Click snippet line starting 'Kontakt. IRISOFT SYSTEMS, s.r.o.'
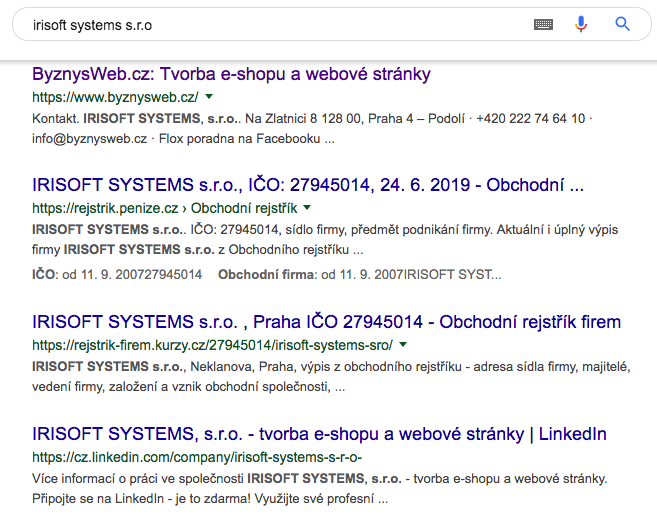This screenshot has width=657, height=518. click(x=312, y=119)
